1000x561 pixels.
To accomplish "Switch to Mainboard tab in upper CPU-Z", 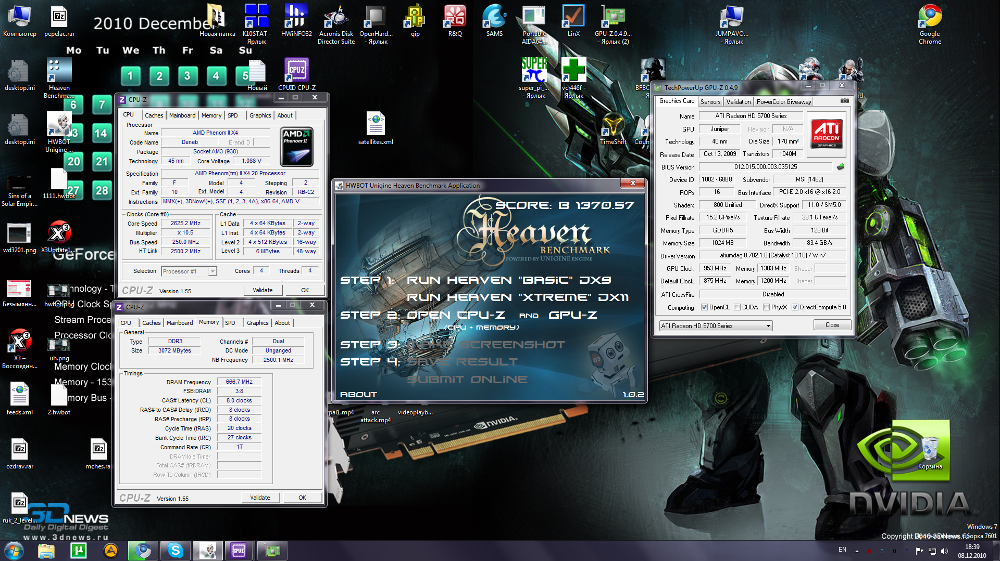I will coord(182,115).
